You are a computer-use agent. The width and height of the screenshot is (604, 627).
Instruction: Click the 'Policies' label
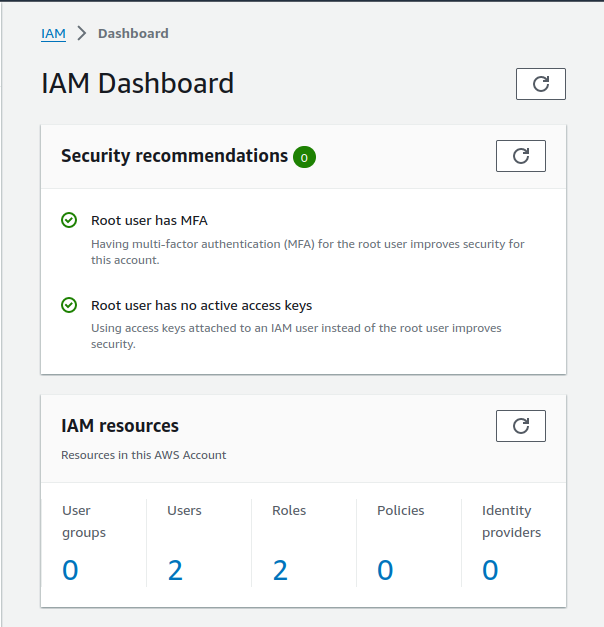point(400,511)
